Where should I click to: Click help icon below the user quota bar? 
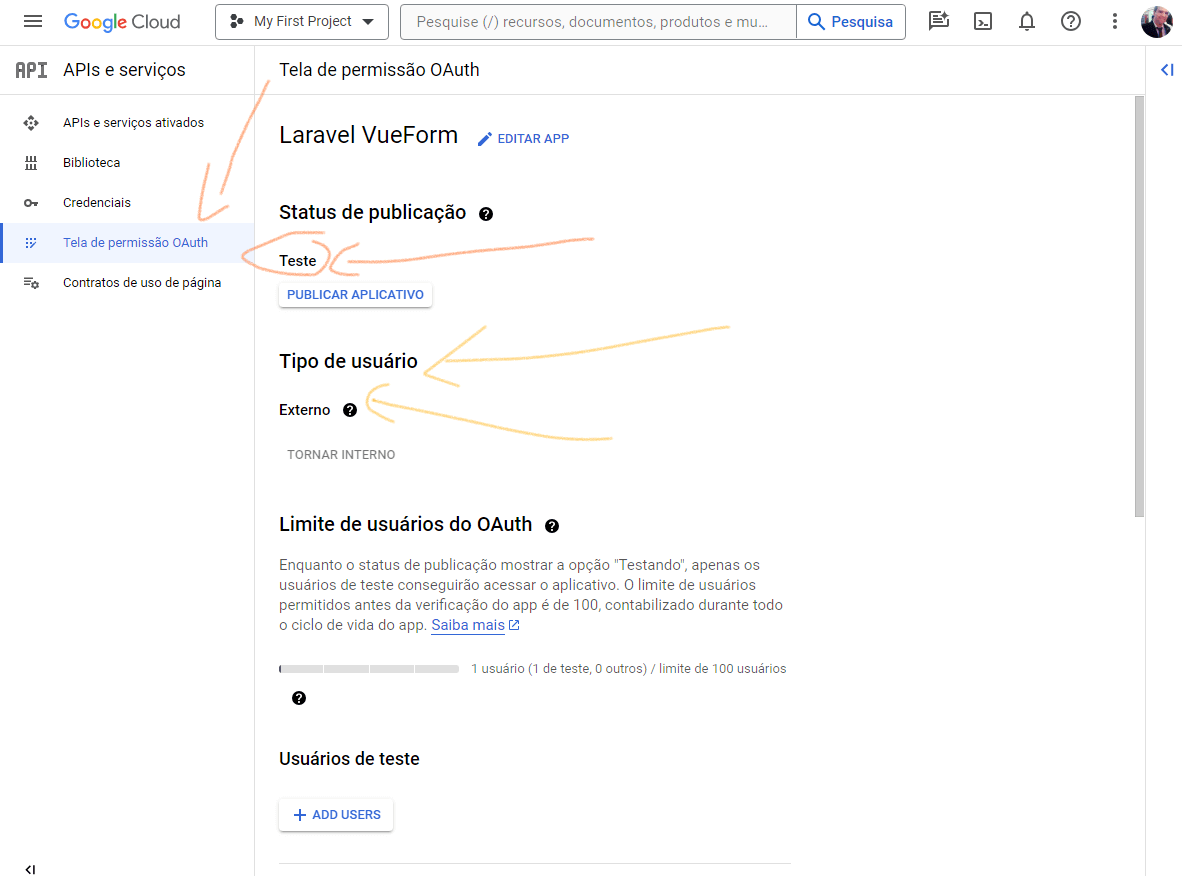coord(299,698)
